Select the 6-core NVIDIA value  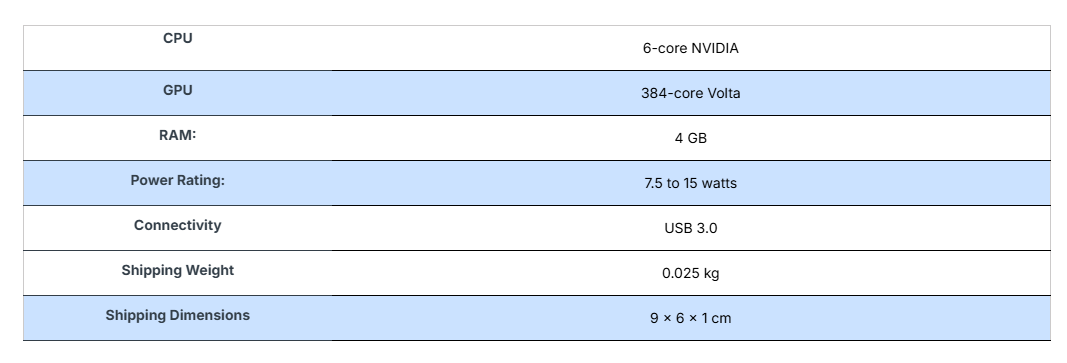pyautogui.click(x=691, y=48)
